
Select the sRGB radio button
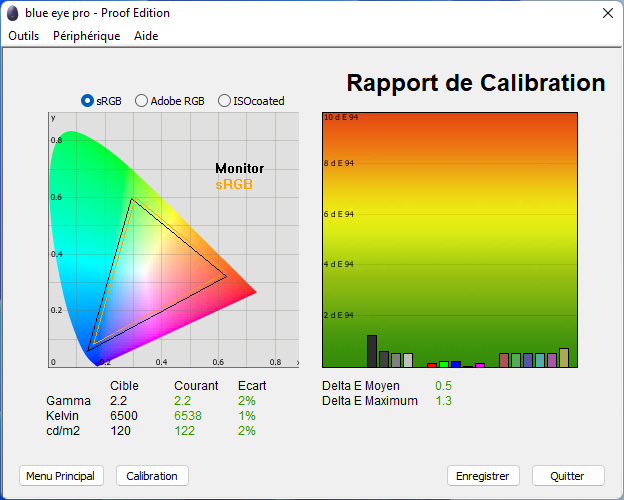point(88,101)
